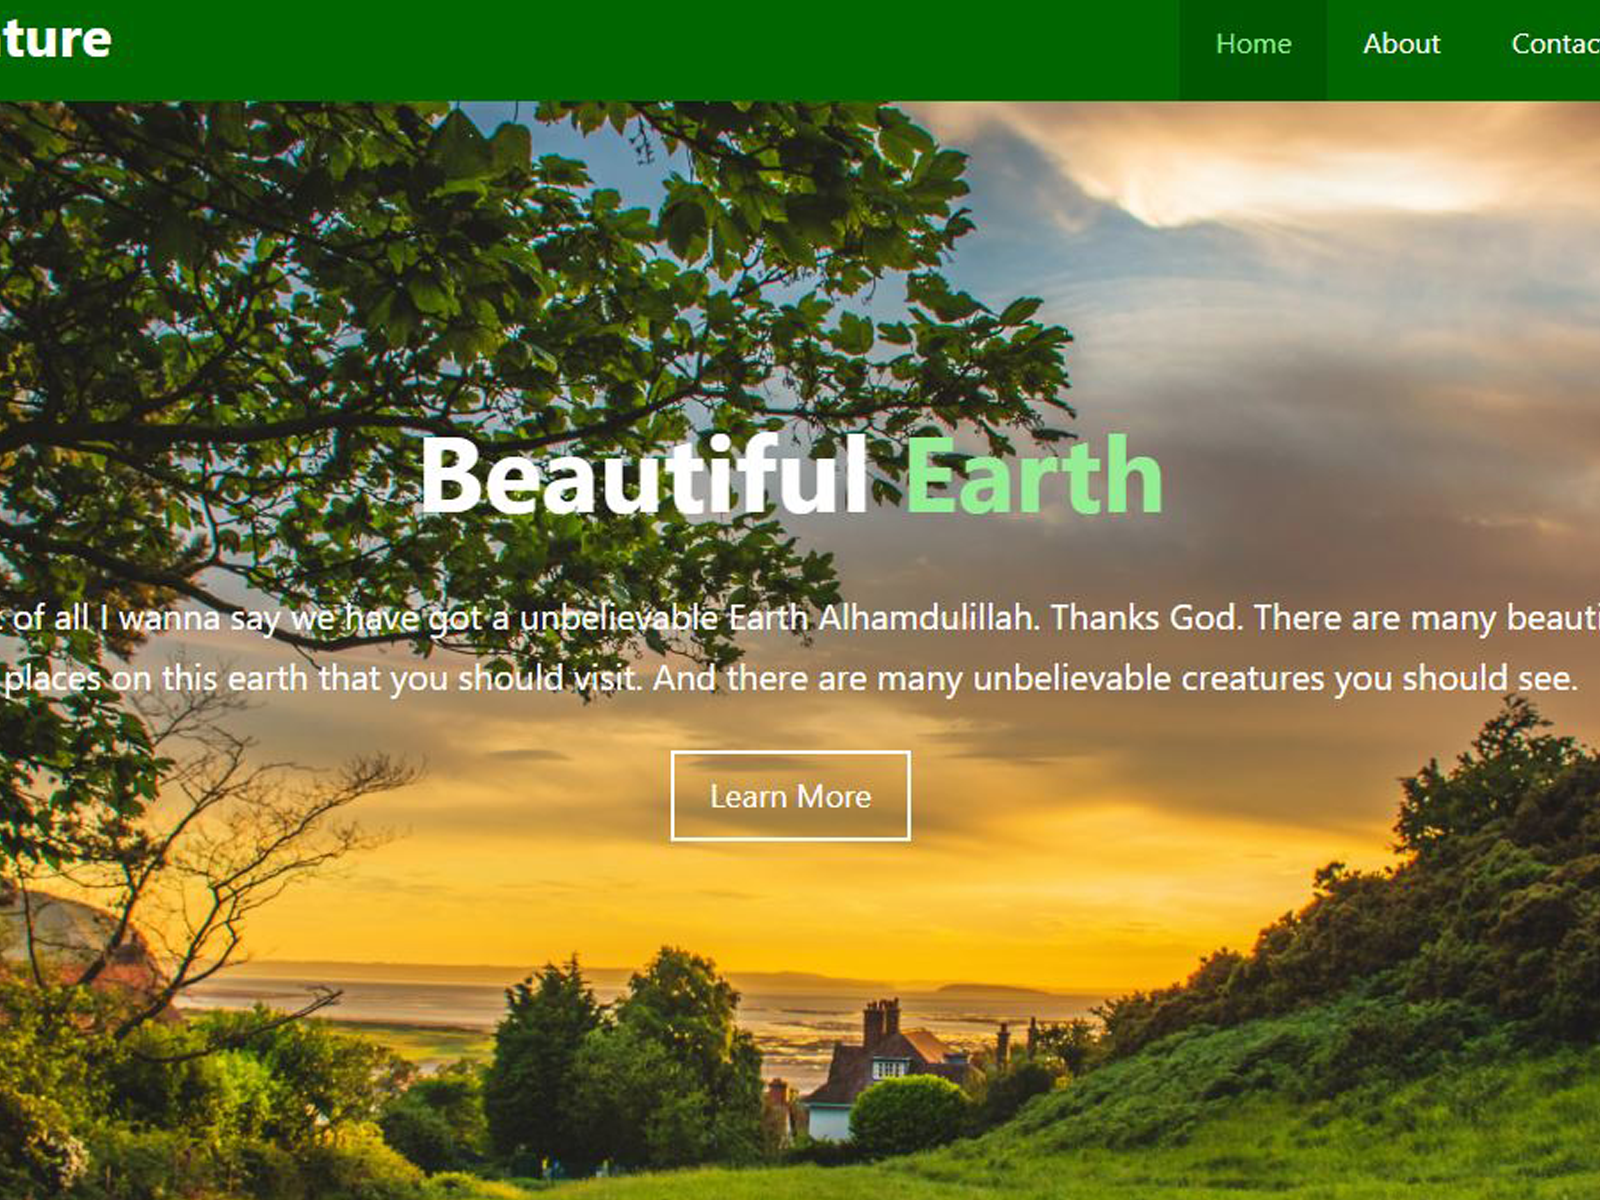Select the Contact menu item
This screenshot has height=1200, width=1600.
coord(1555,44)
